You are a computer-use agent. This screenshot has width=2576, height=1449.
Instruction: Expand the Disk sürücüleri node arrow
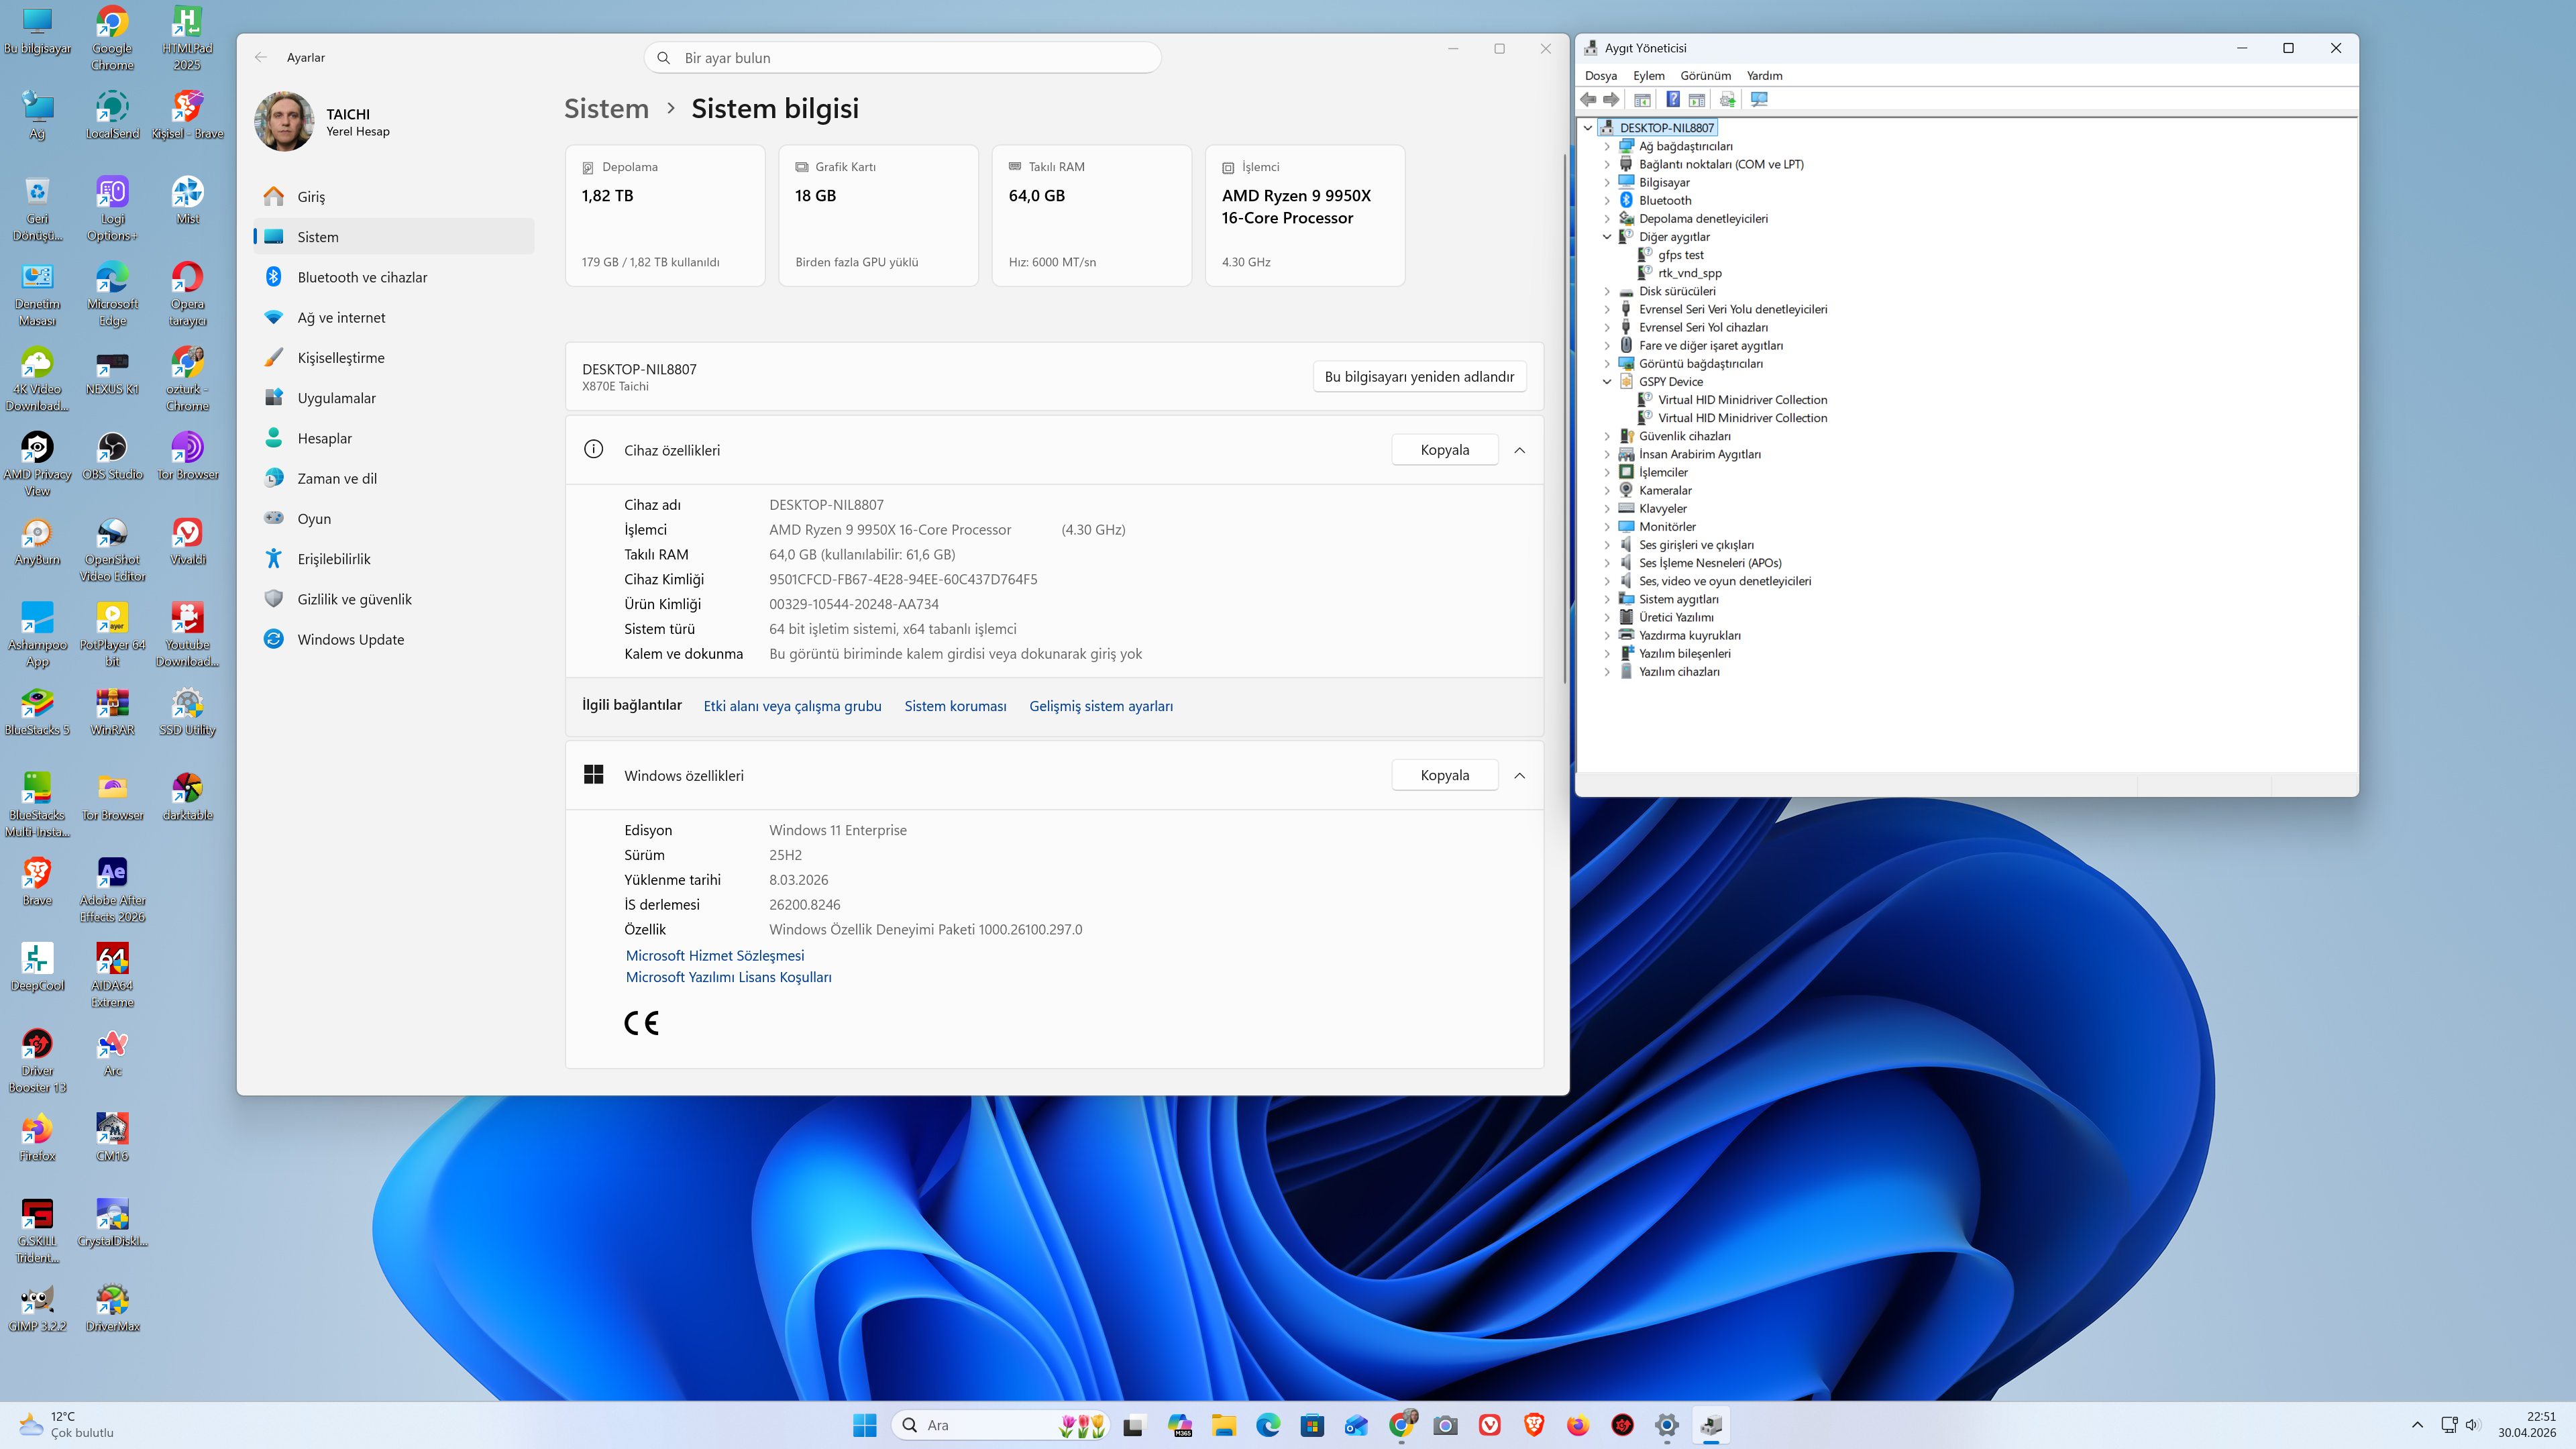click(x=1607, y=291)
